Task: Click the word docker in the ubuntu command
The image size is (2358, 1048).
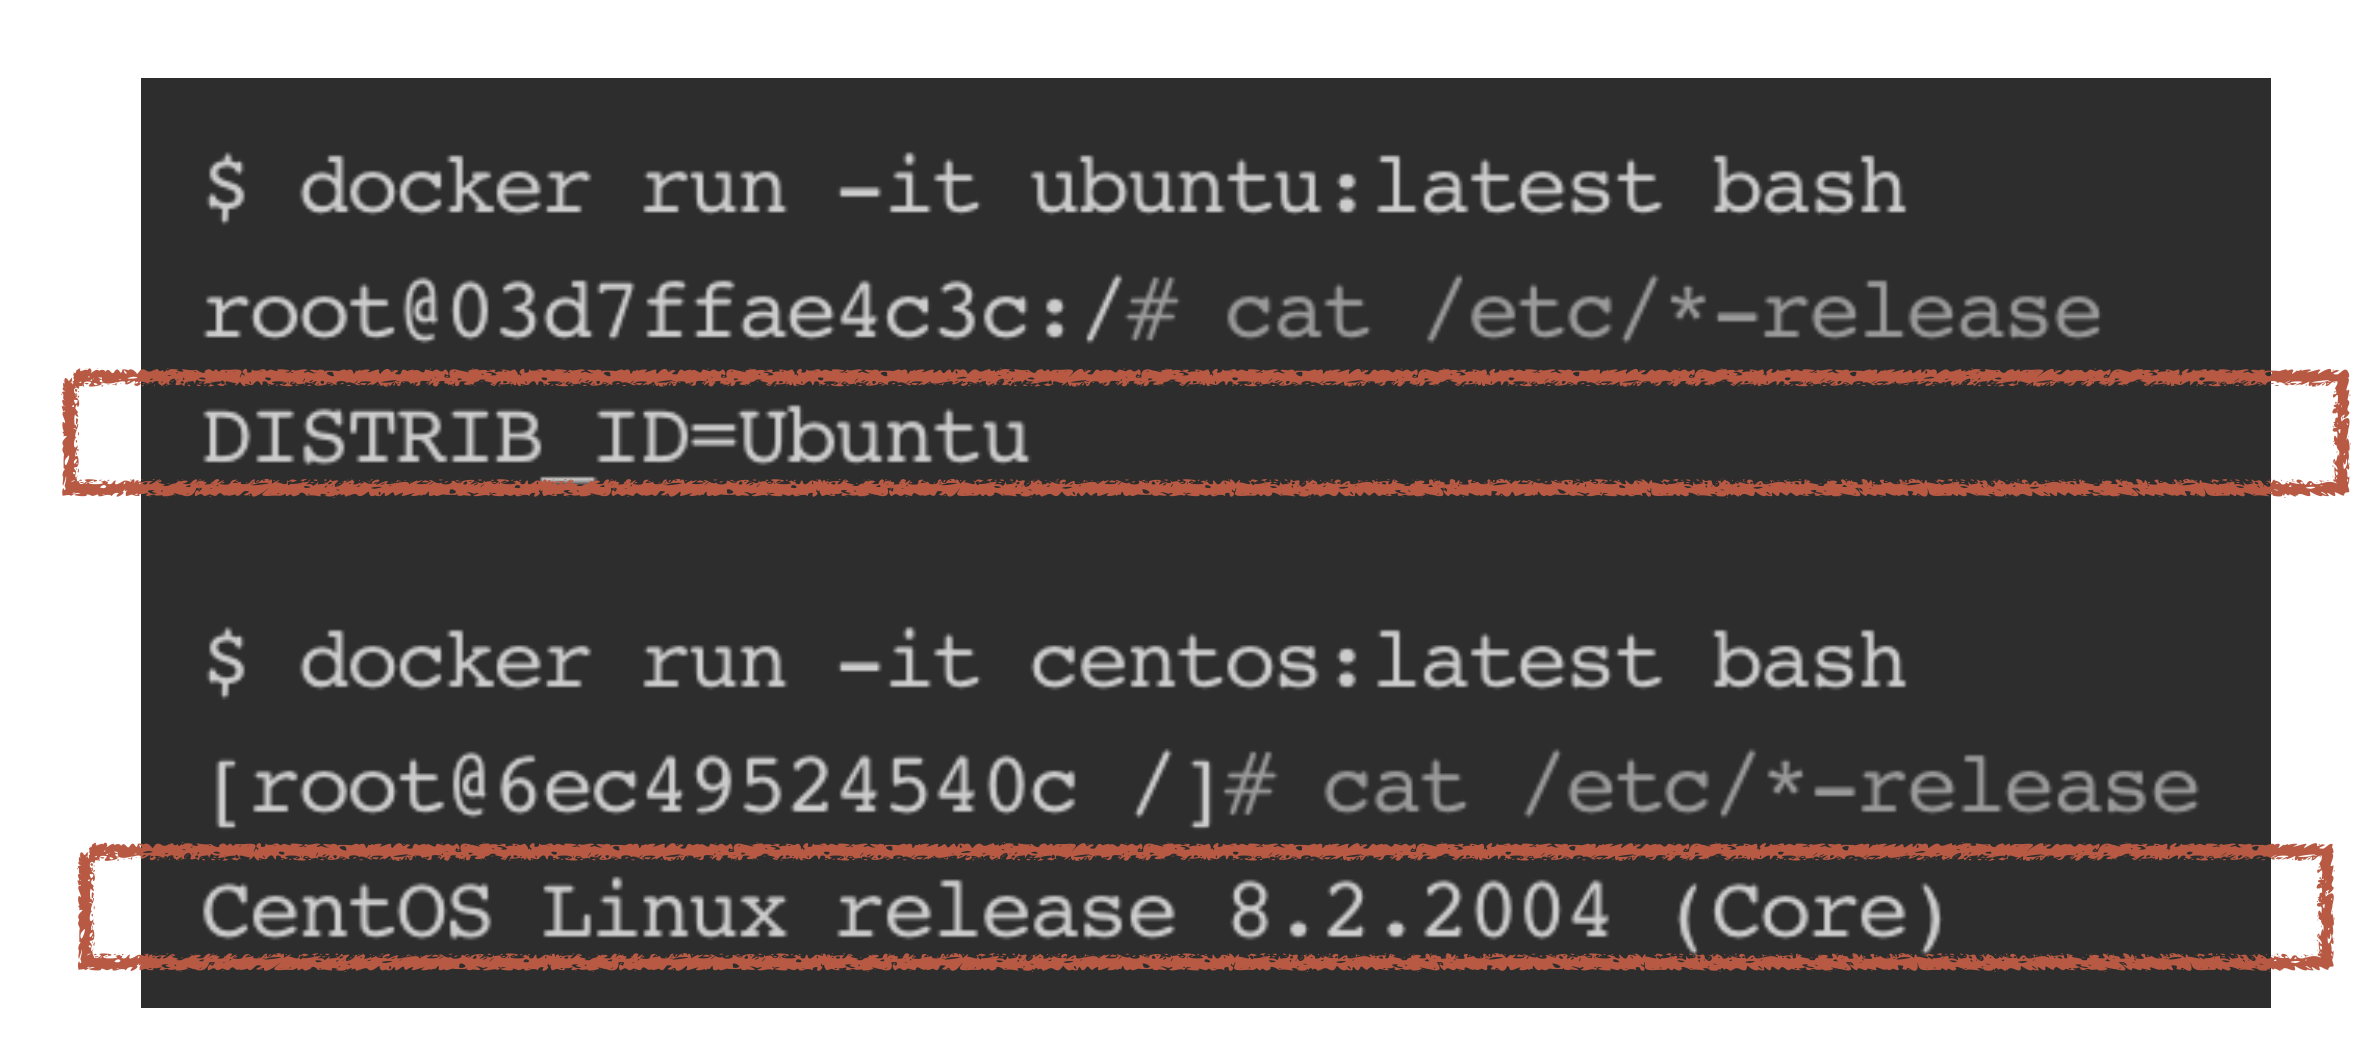Action: tap(445, 188)
